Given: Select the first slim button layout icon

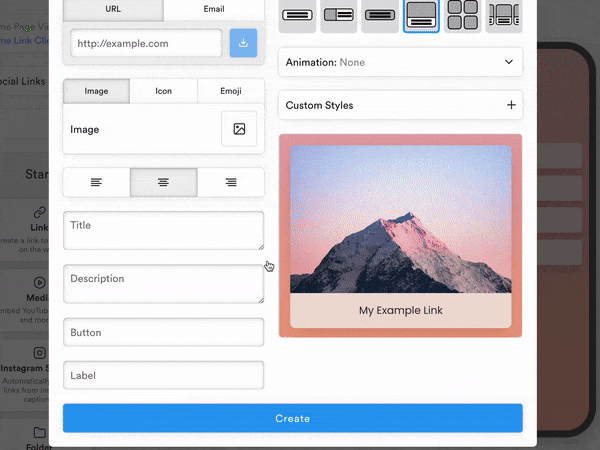Looking at the screenshot, I should [298, 15].
